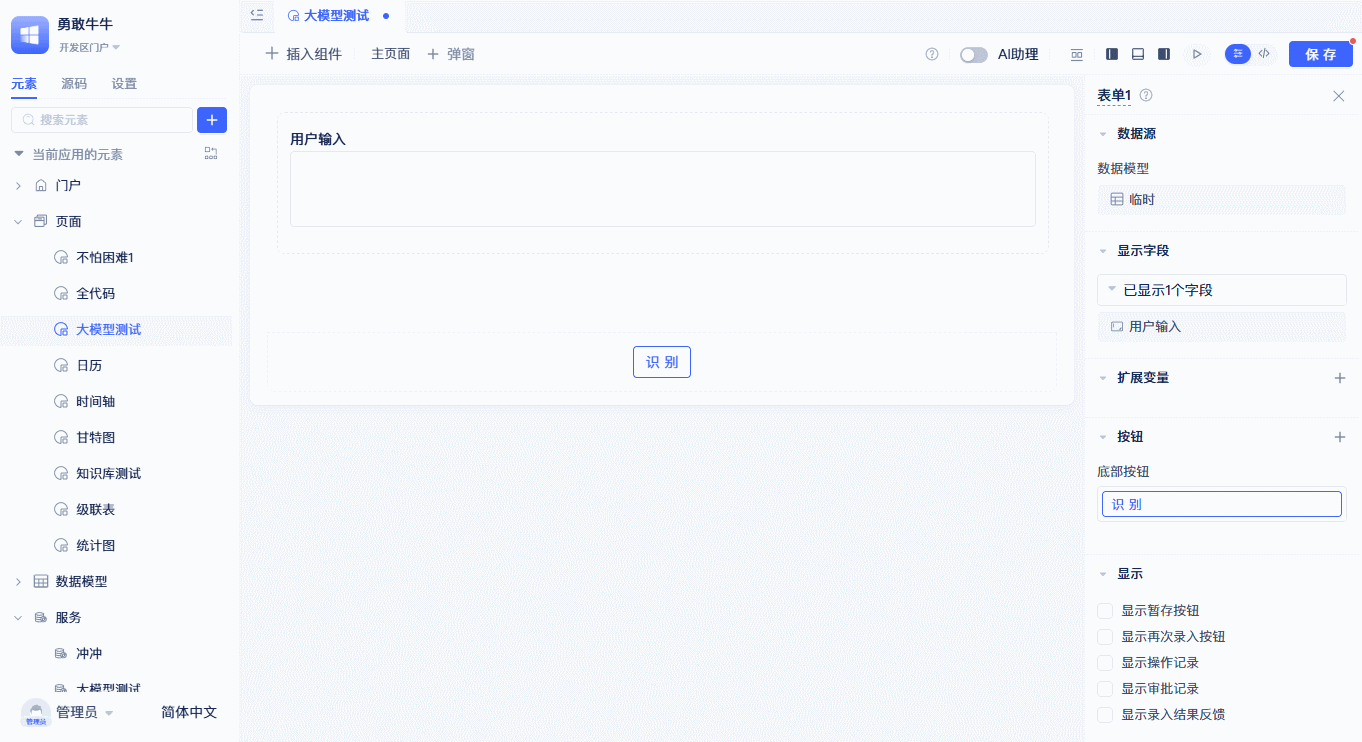Image resolution: width=1362 pixels, height=742 pixels.
Task: Add a button with 按钮 plus icon
Action: pos(1340,437)
